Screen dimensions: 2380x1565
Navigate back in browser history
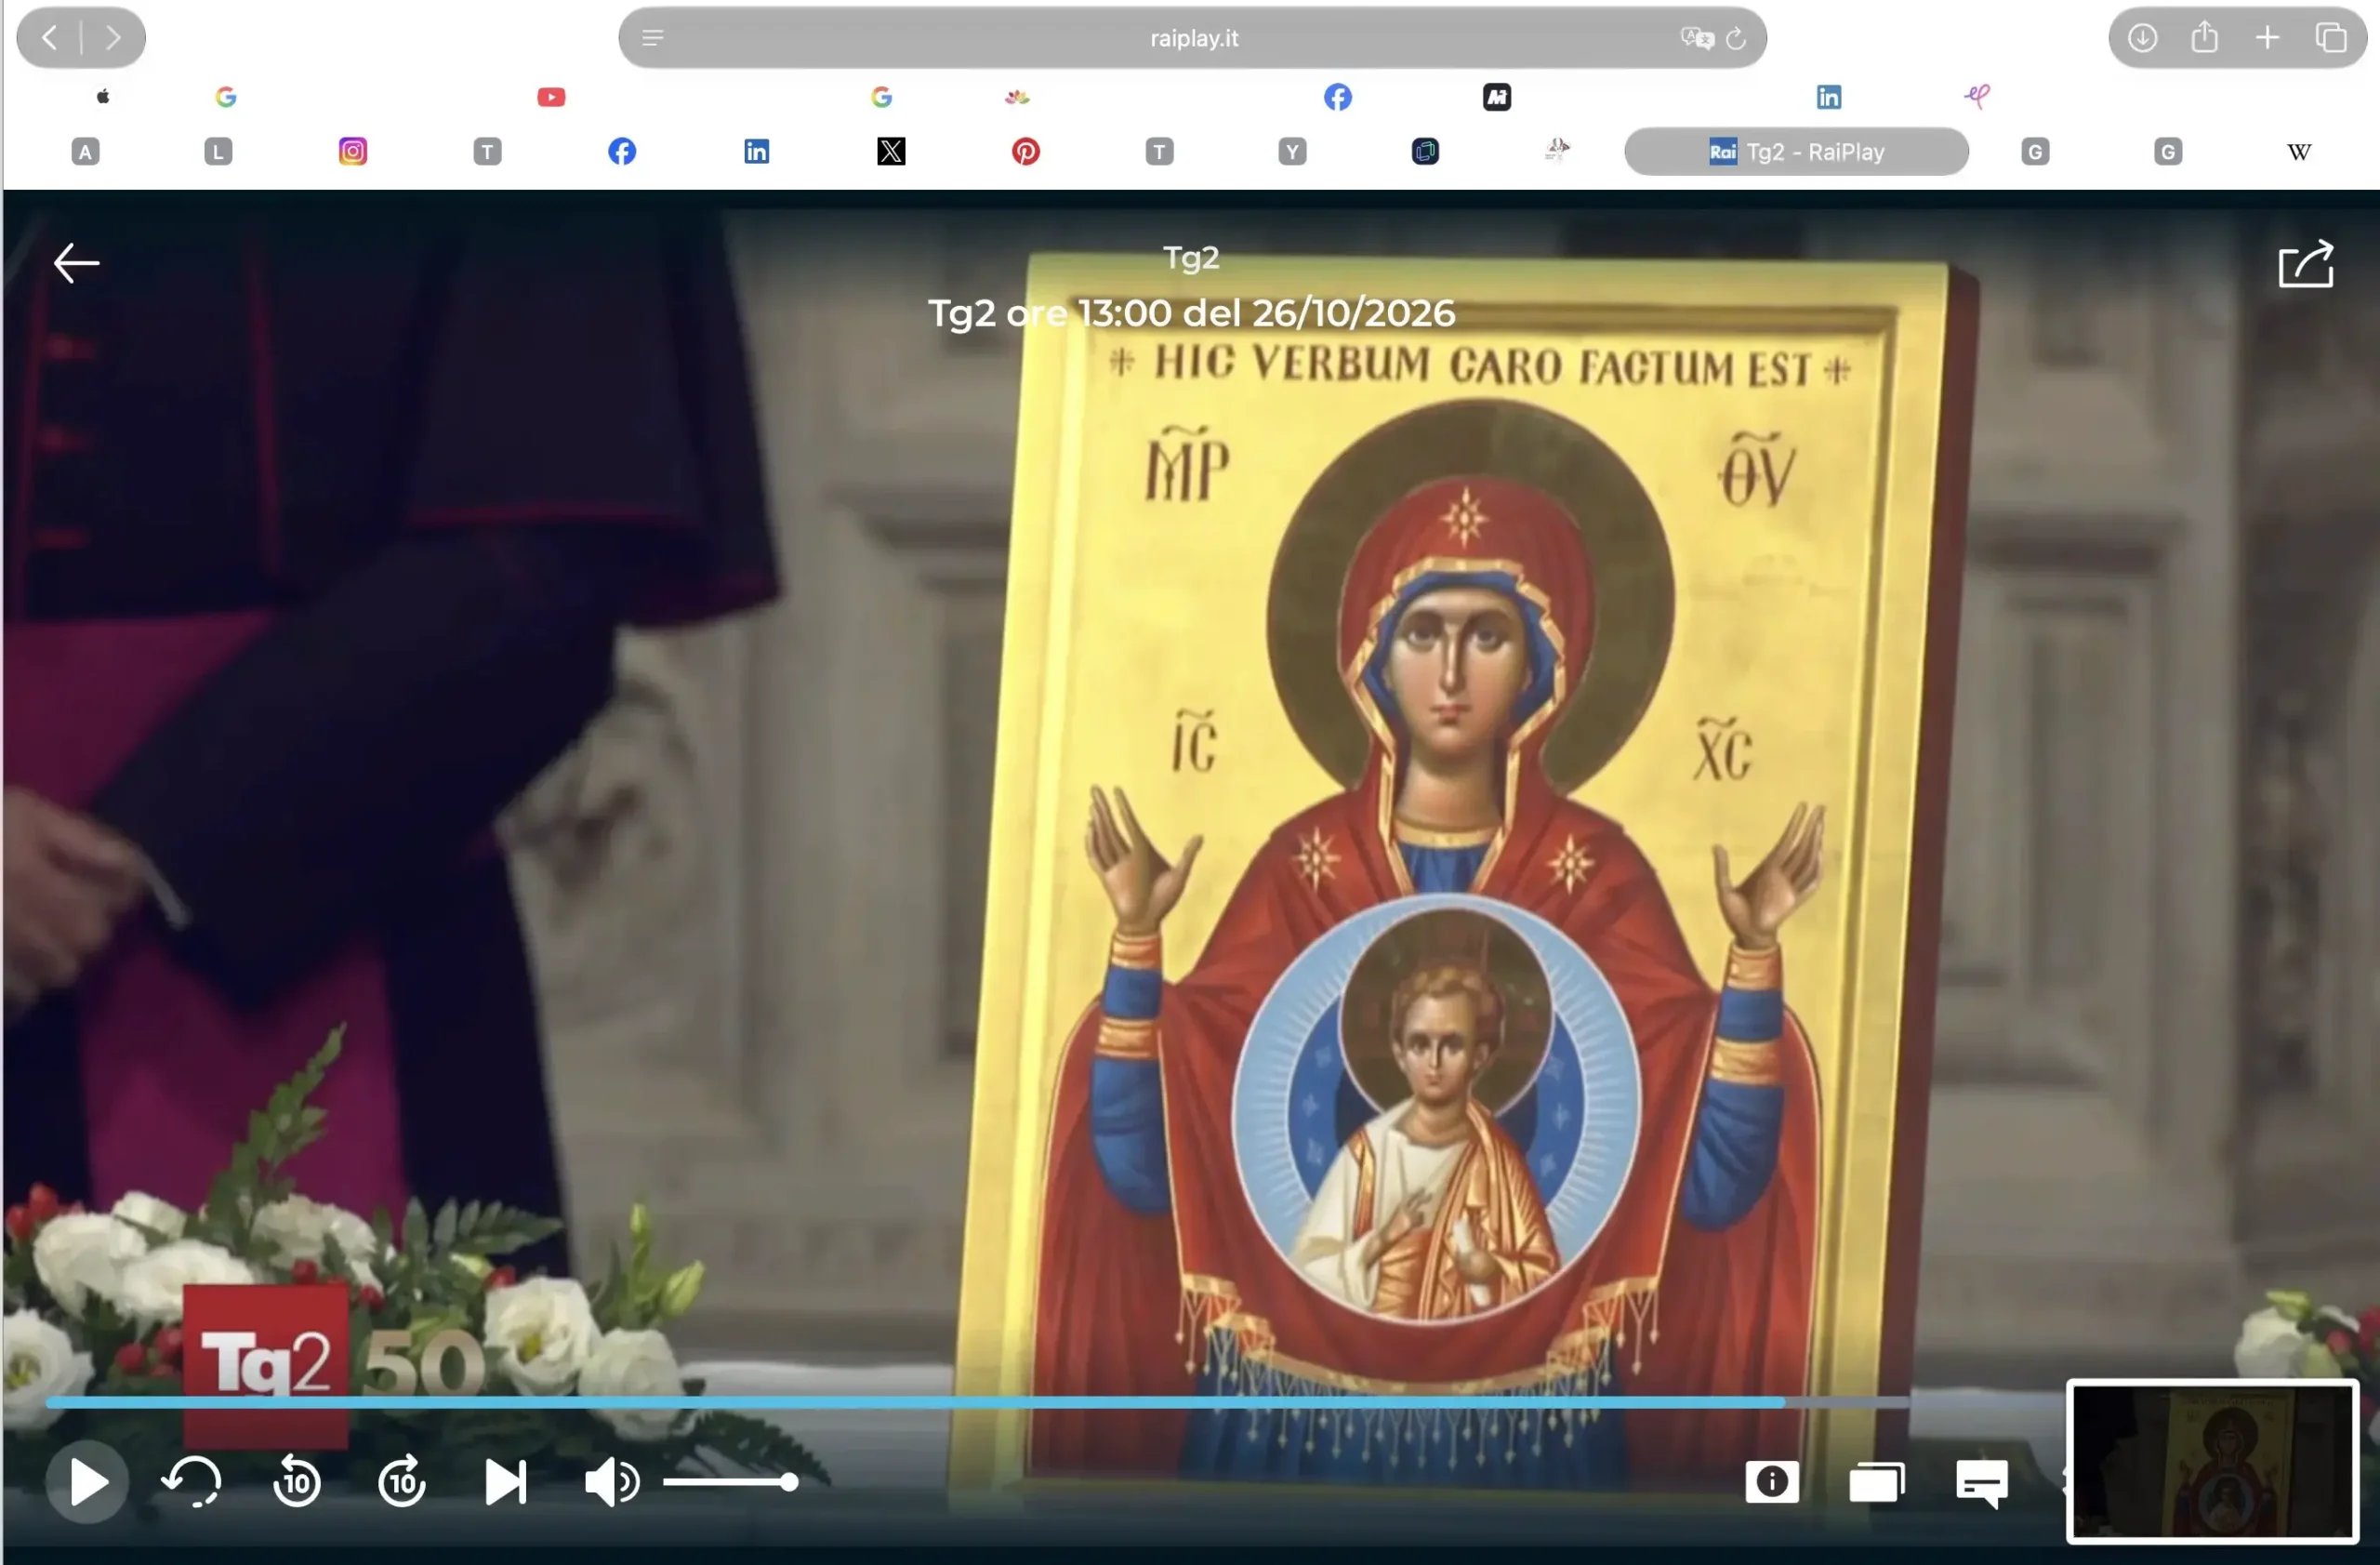pyautogui.click(x=49, y=38)
